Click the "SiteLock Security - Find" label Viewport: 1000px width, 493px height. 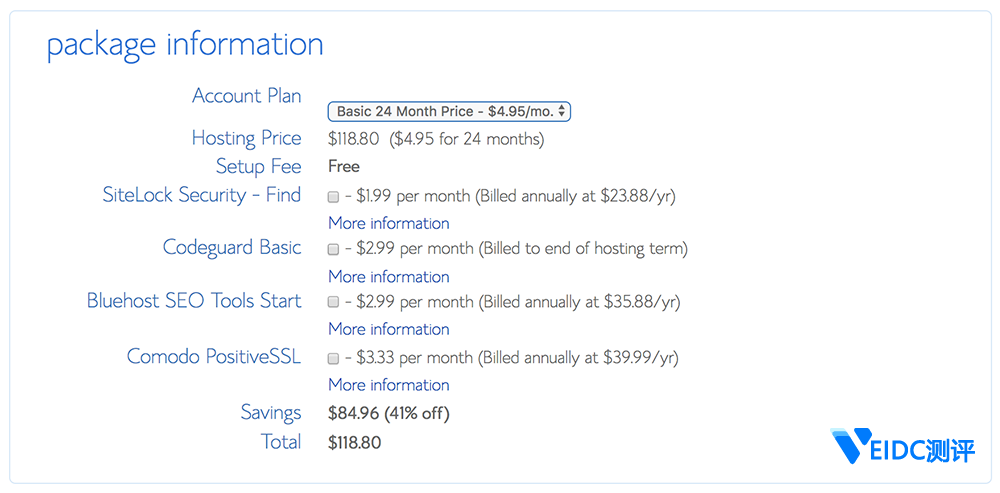(x=201, y=195)
